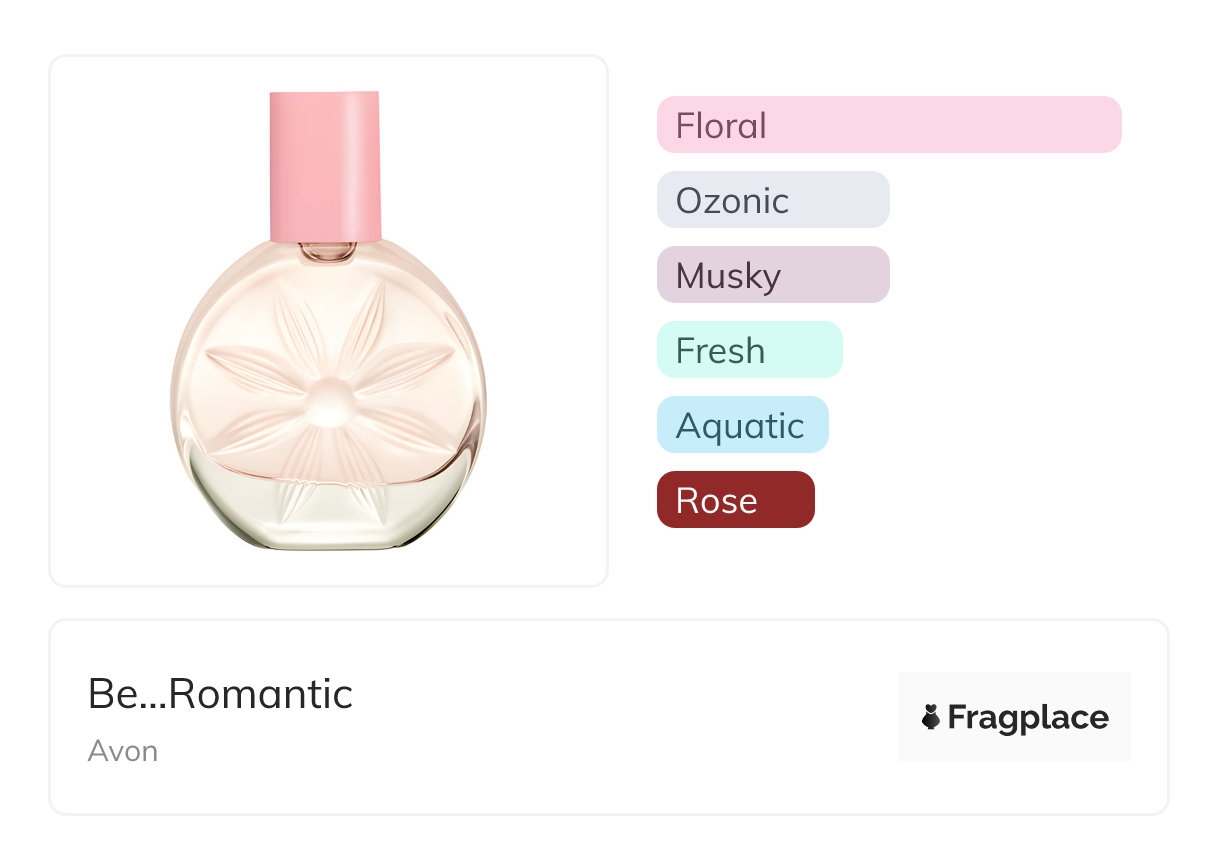Image resolution: width=1218 pixels, height=864 pixels.
Task: Click the pink cap of the bottle
Action: click(x=325, y=165)
